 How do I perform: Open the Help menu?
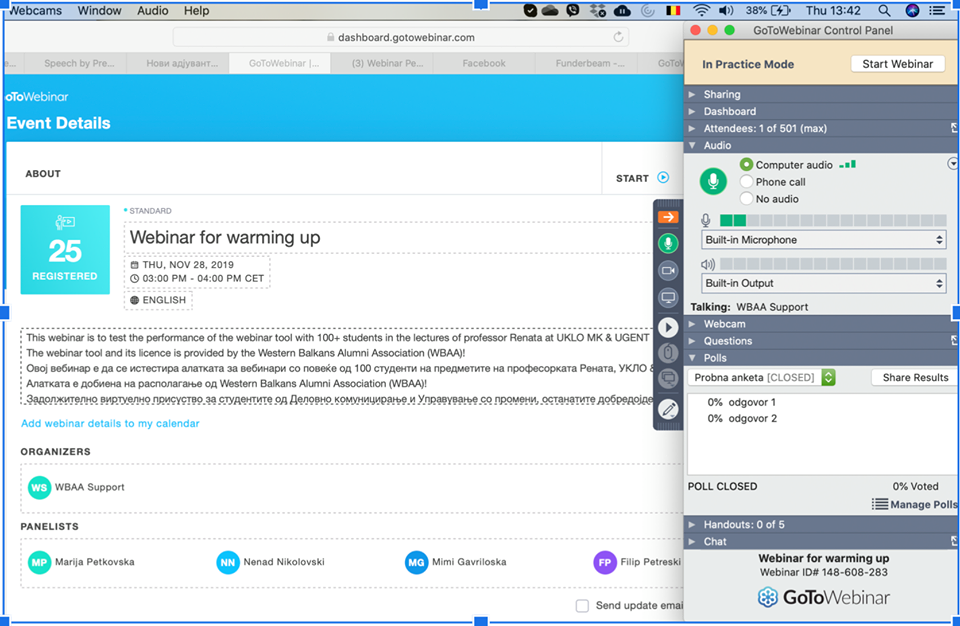tap(197, 10)
